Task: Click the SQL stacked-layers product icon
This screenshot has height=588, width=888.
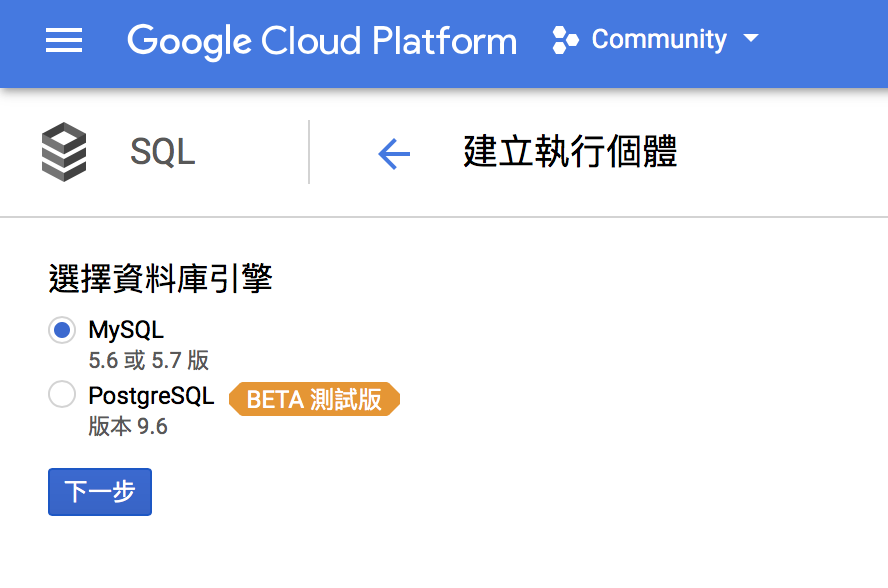Action: point(64,152)
